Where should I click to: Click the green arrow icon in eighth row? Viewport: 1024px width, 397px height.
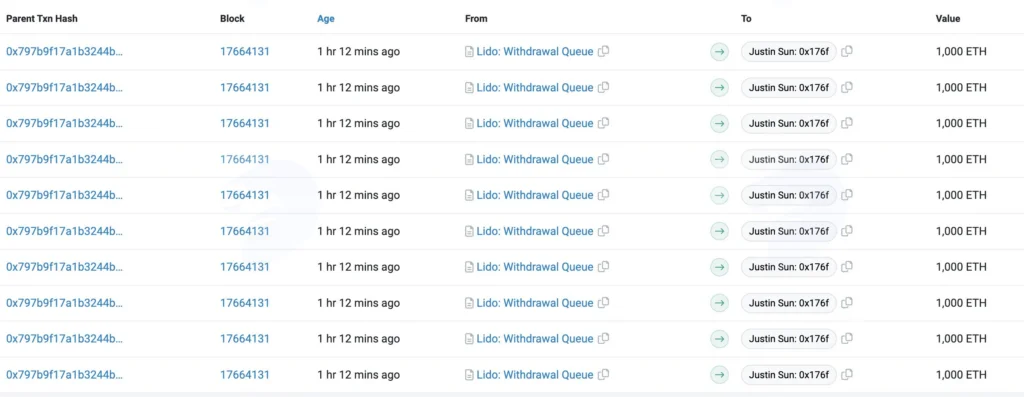(719, 303)
